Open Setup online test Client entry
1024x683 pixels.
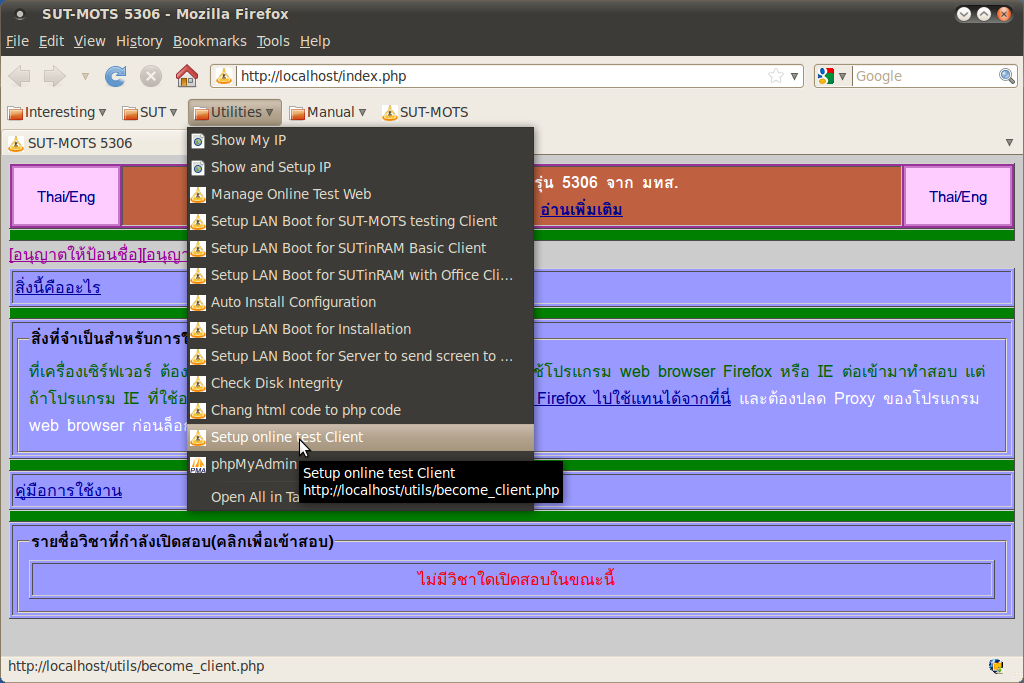coord(360,437)
